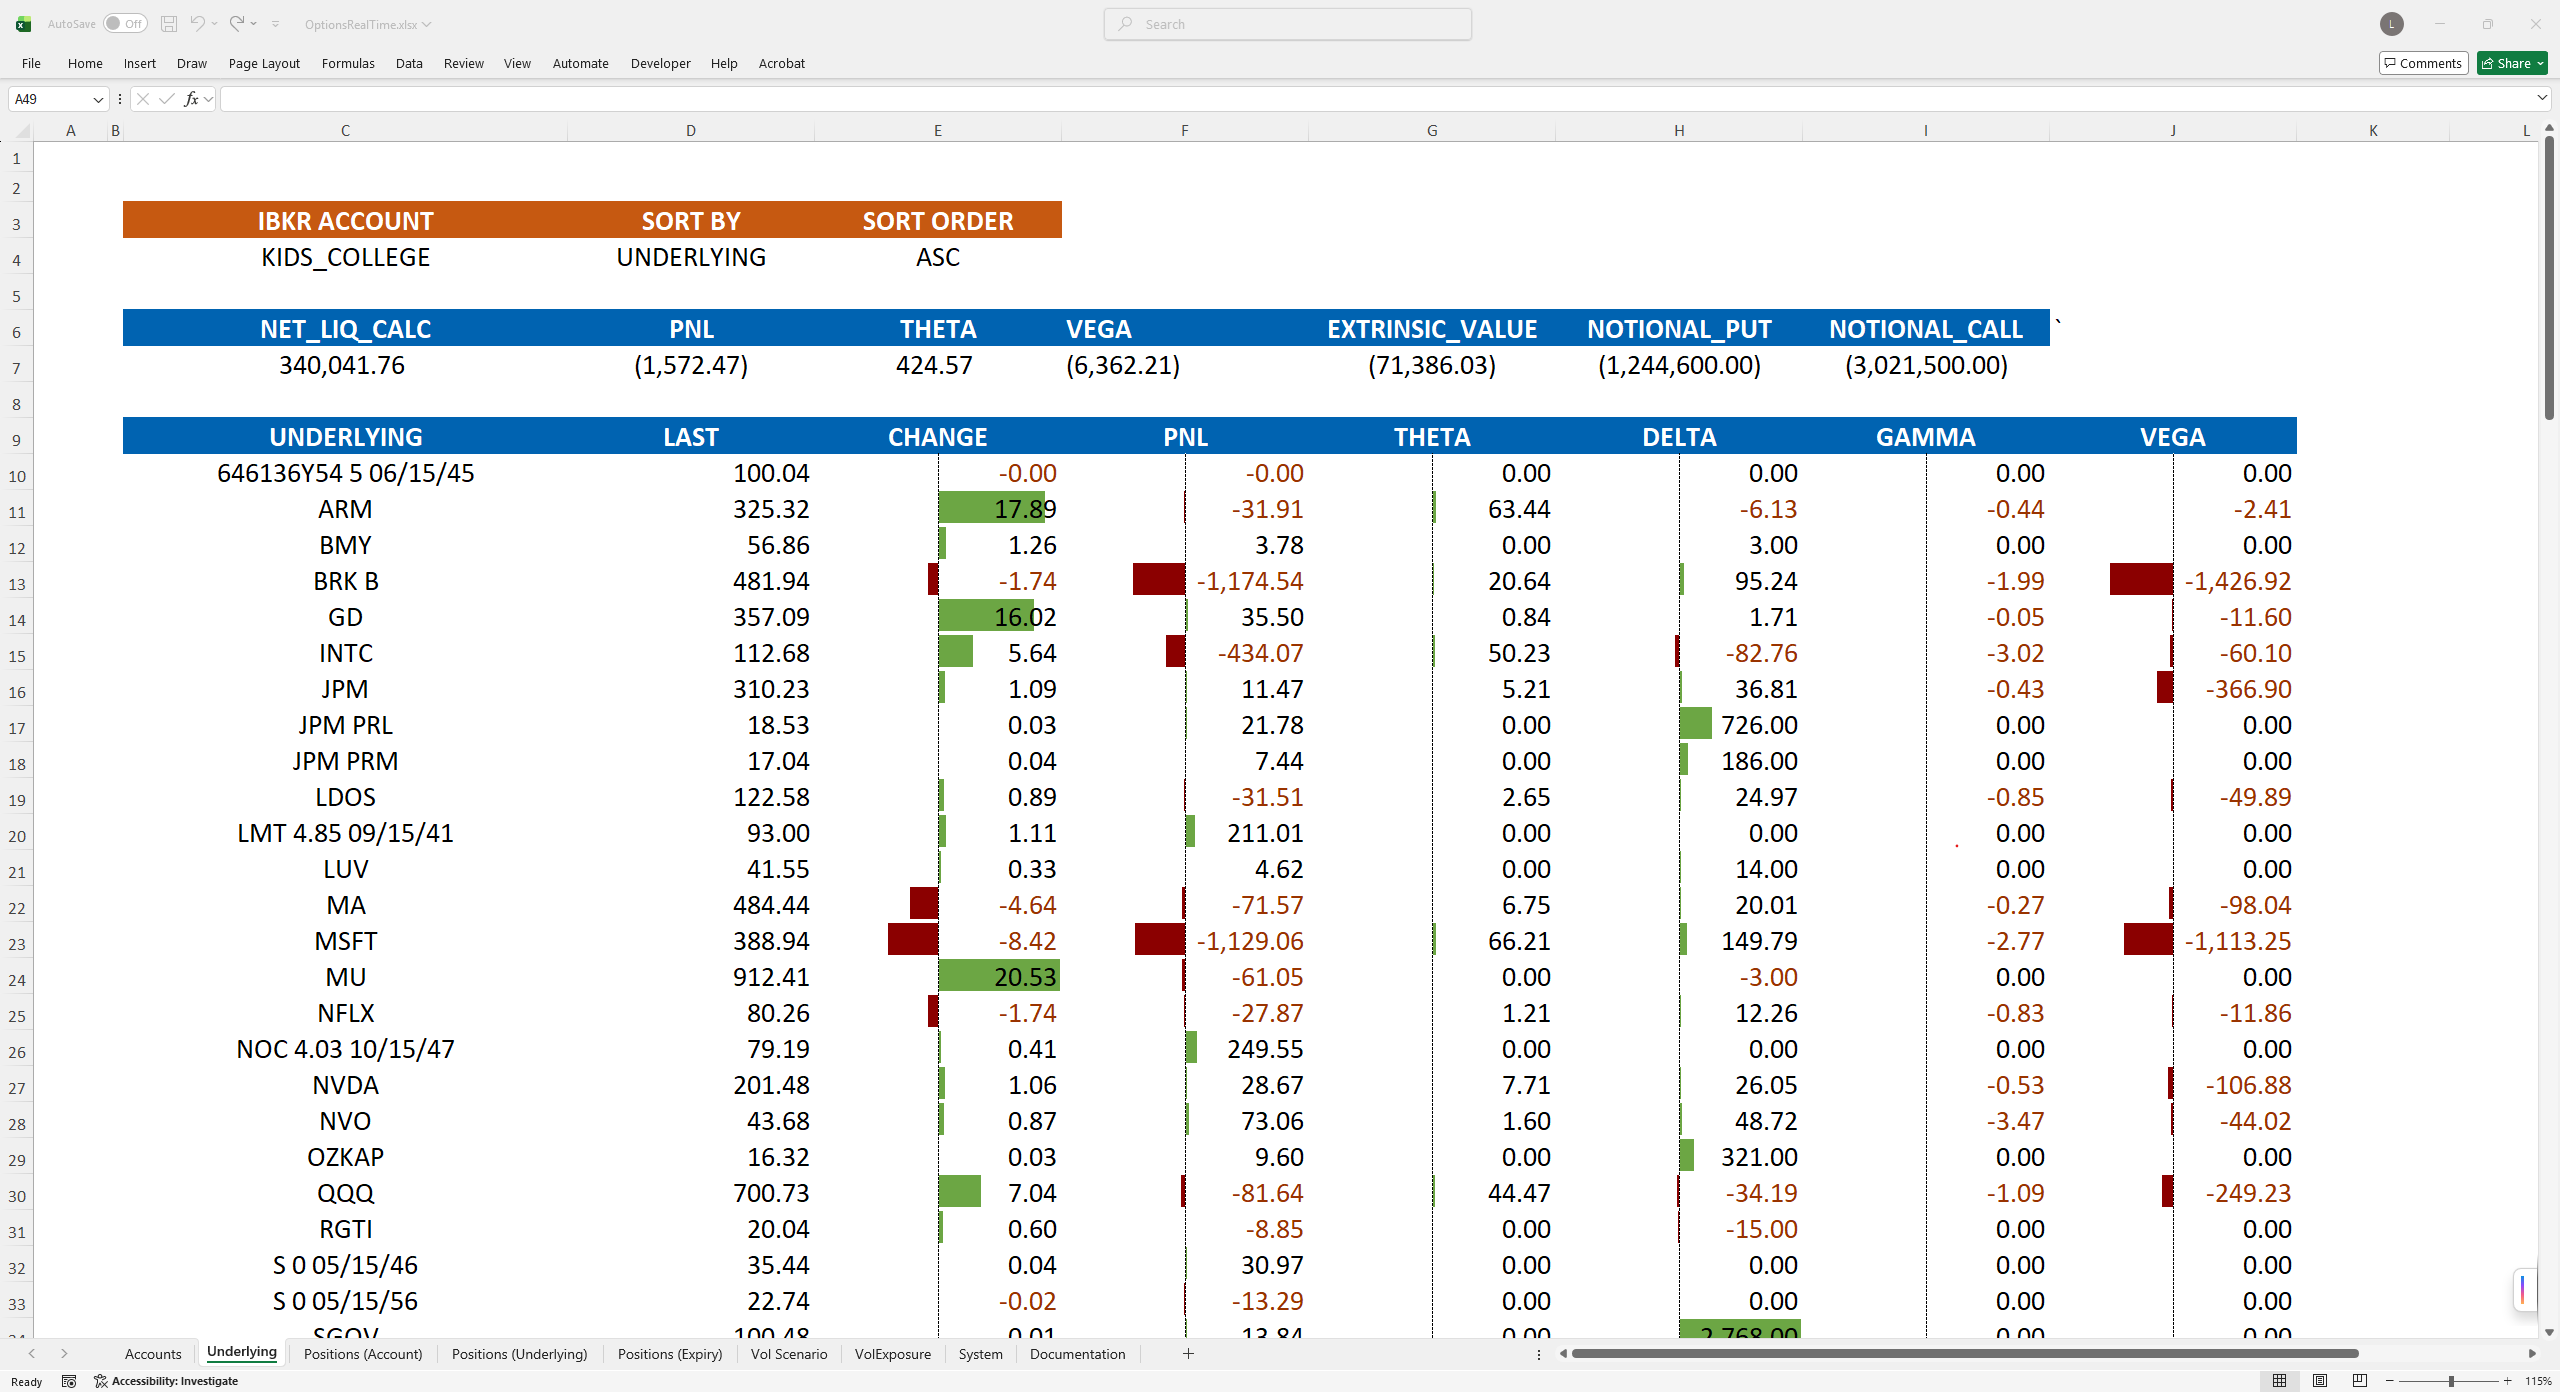Click the Cancel formula X icon

point(143,99)
